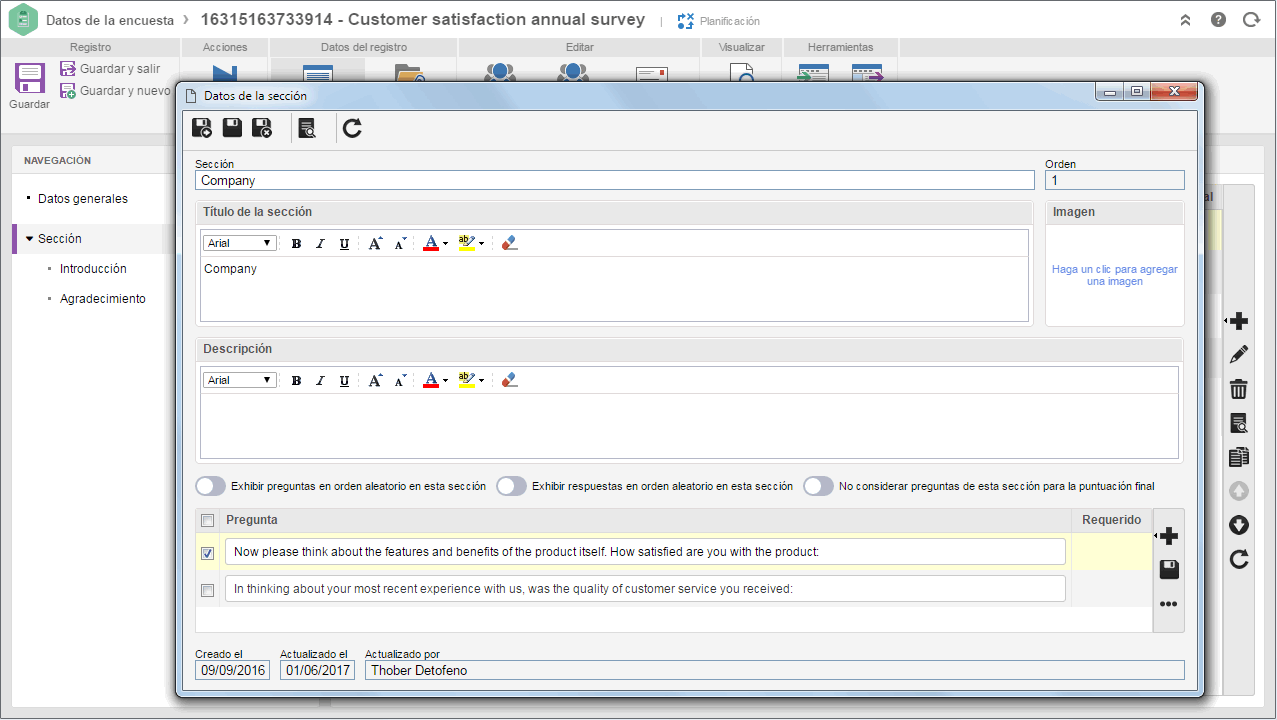
Task: Select Datos generales in navigation
Action: point(83,199)
